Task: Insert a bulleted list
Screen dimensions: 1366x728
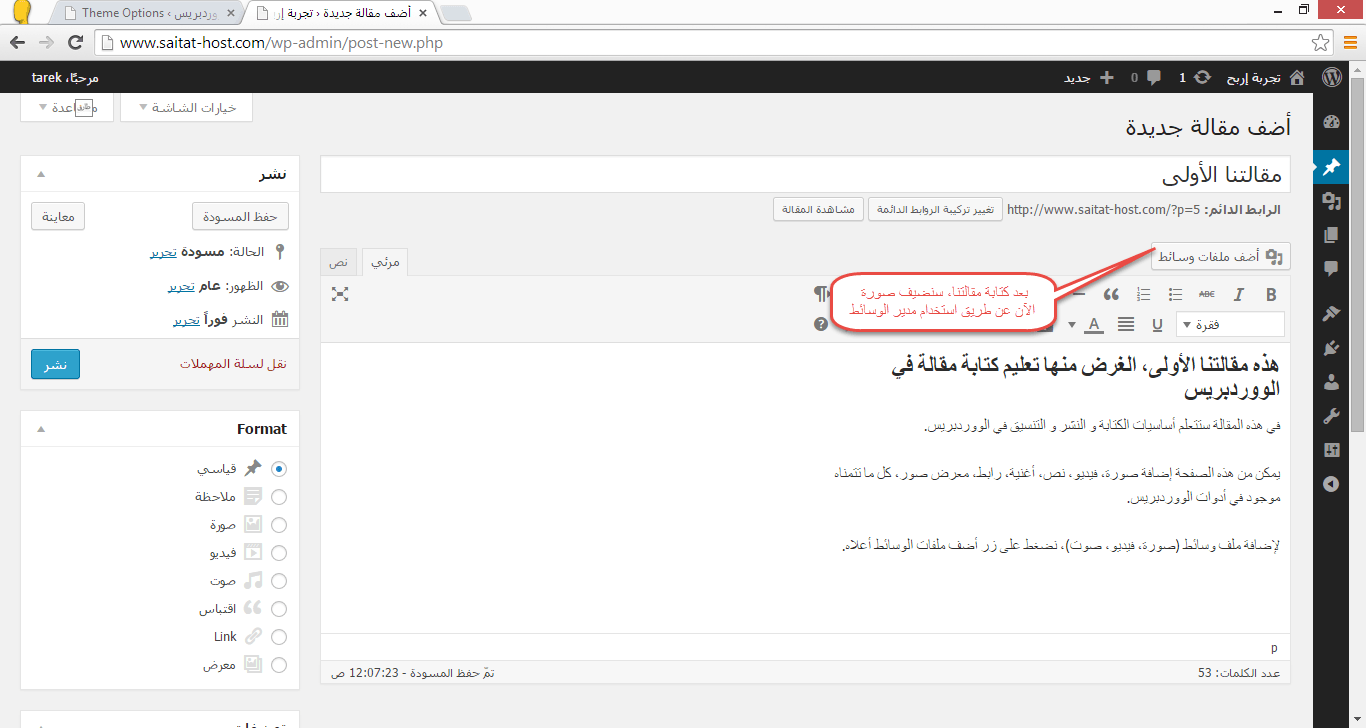Action: (x=1176, y=294)
